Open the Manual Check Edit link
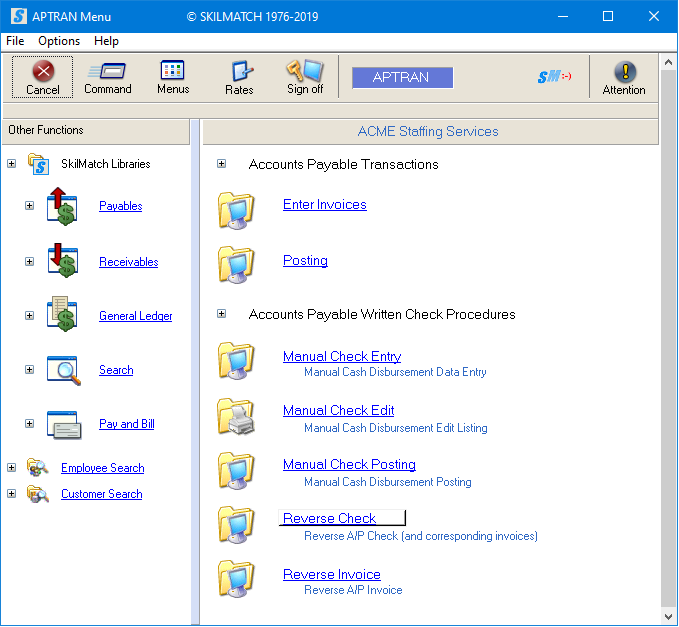The height and width of the screenshot is (627, 679). (x=339, y=410)
